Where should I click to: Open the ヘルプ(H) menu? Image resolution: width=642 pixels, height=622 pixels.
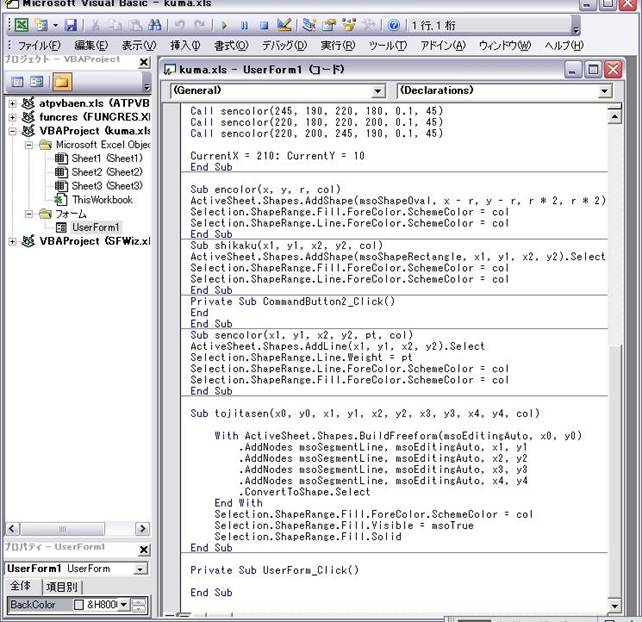click(564, 45)
